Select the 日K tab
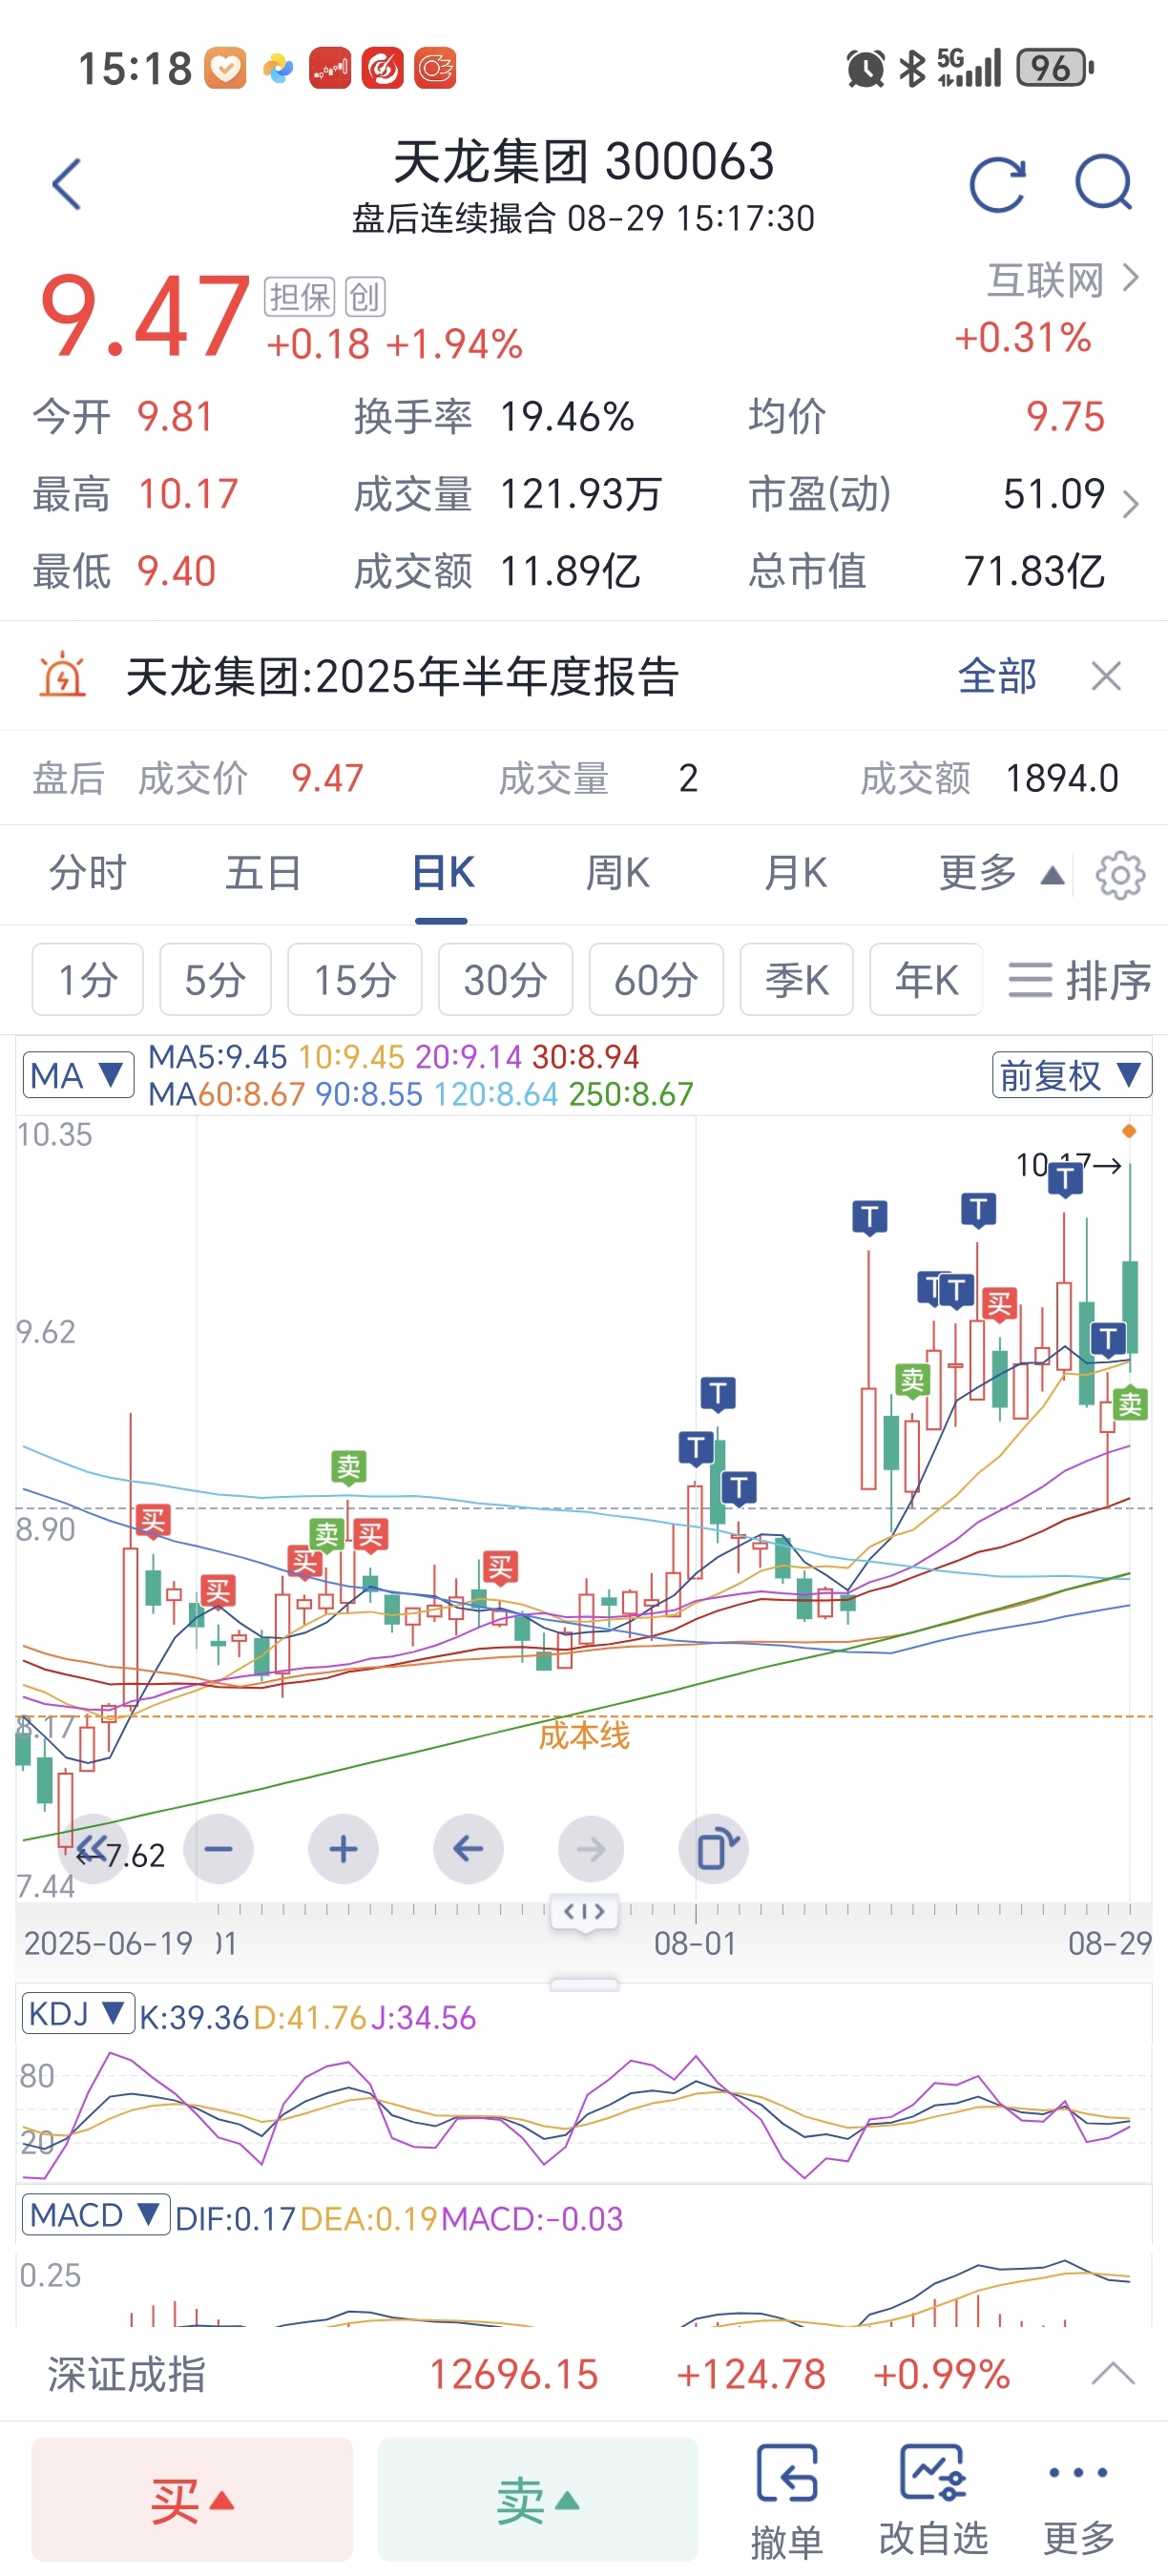Screen dimensions: 1168x2576 click(443, 873)
